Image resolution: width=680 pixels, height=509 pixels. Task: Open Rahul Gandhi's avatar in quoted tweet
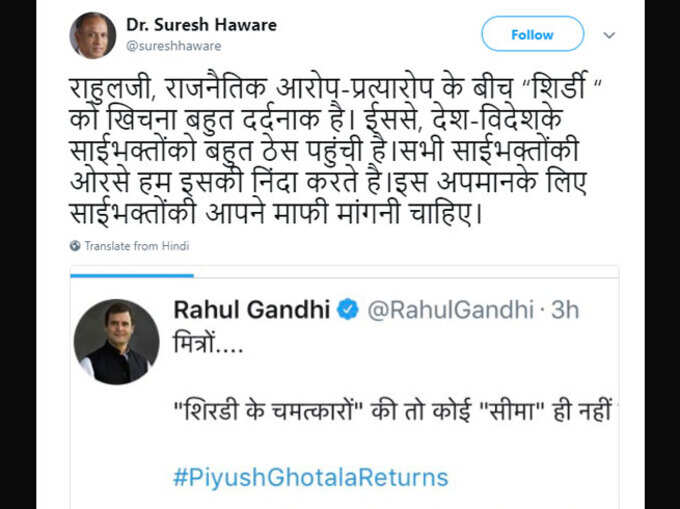pyautogui.click(x=117, y=342)
